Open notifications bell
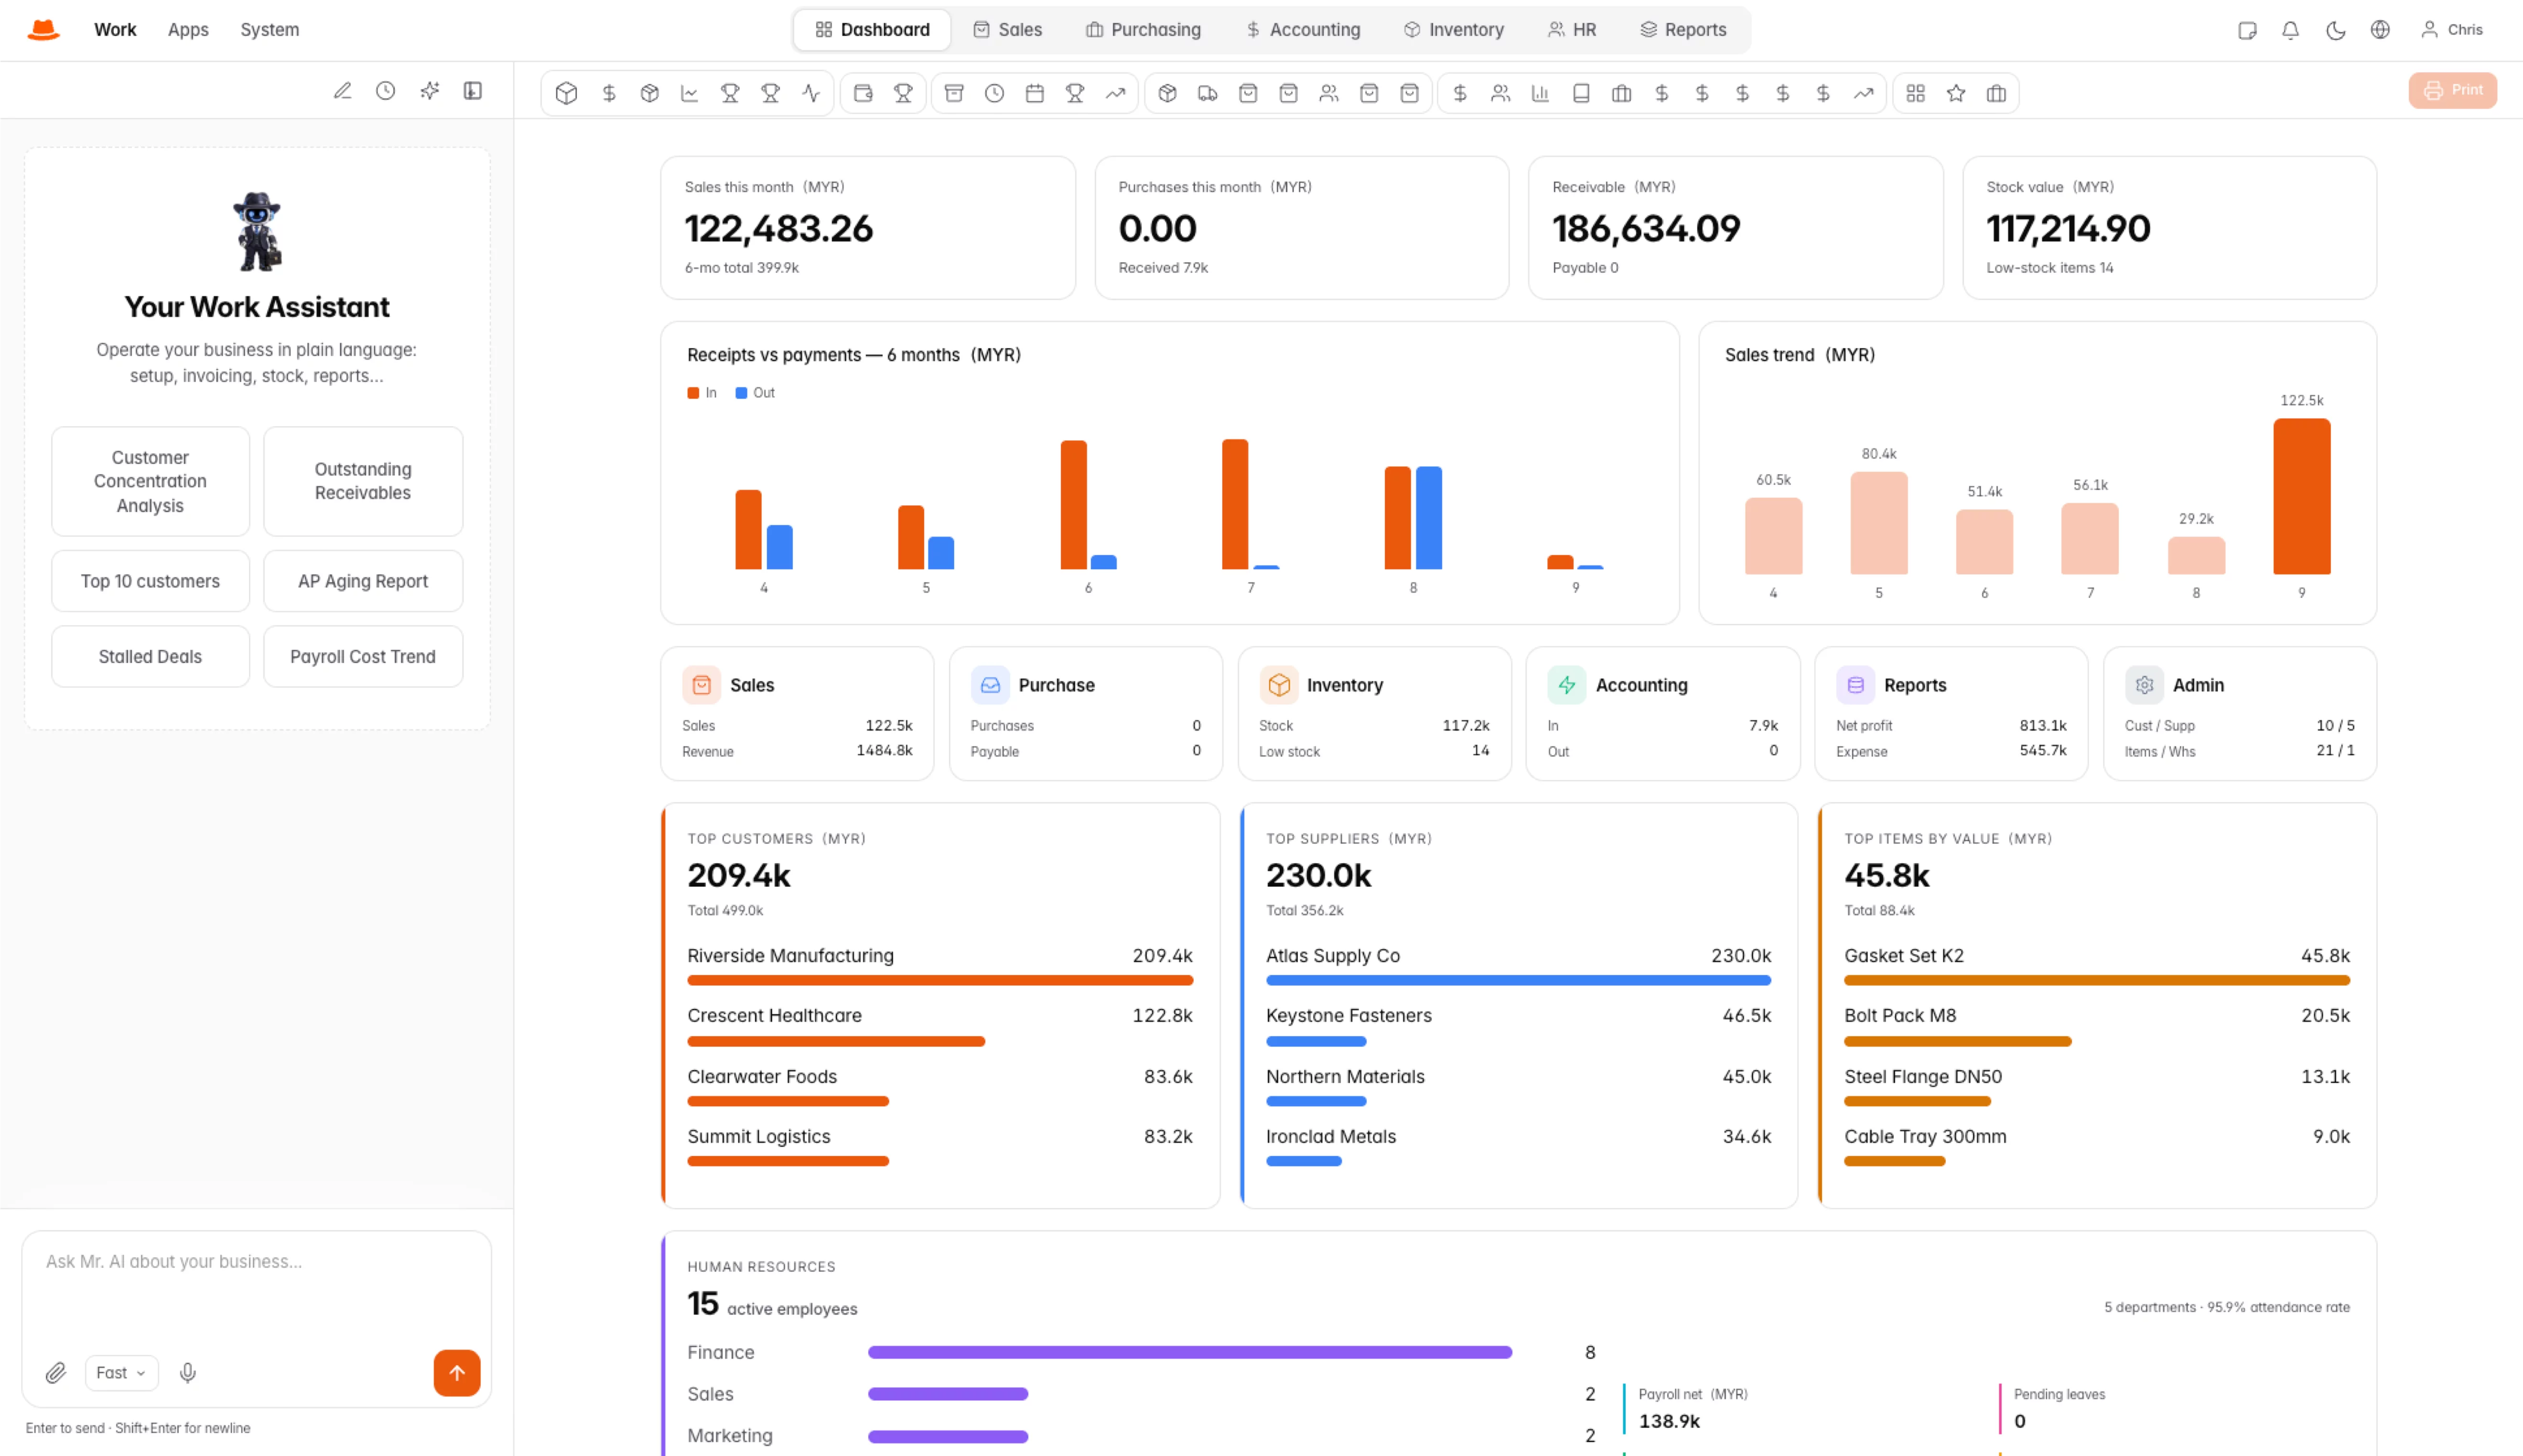 [2290, 30]
